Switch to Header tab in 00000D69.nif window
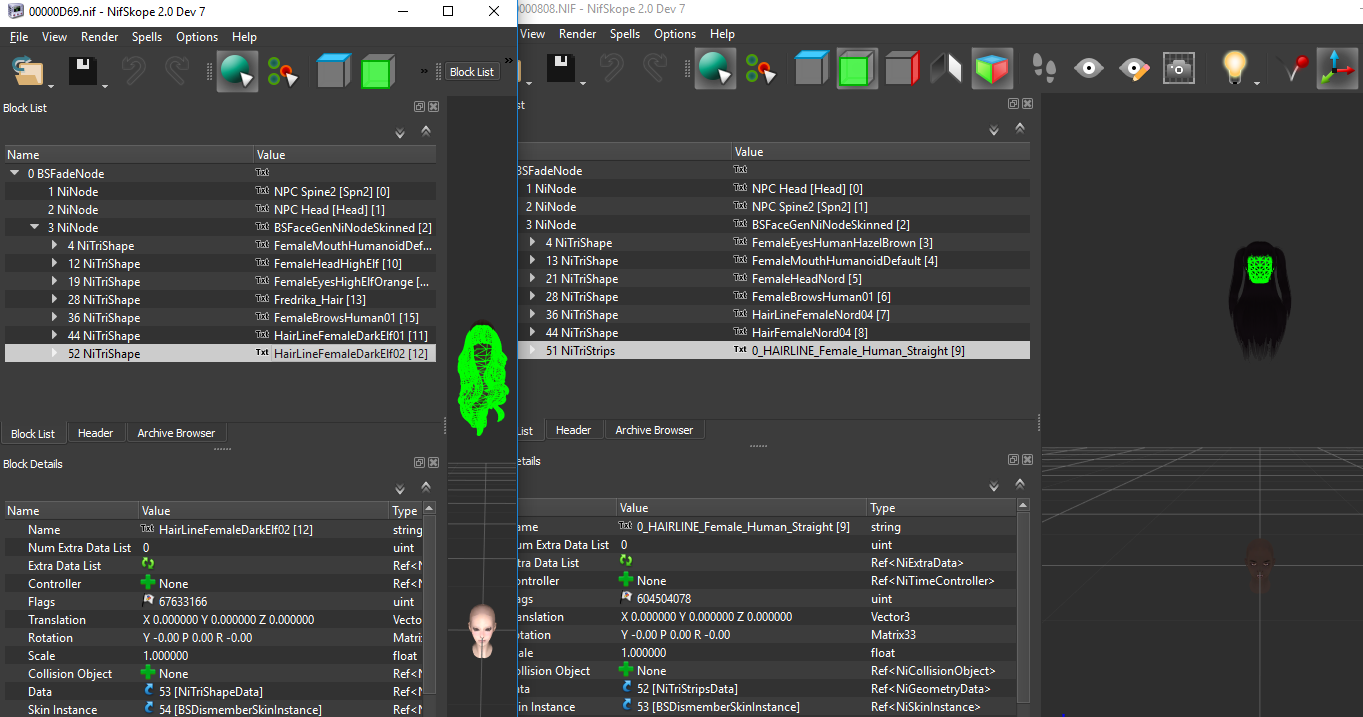 (96, 433)
